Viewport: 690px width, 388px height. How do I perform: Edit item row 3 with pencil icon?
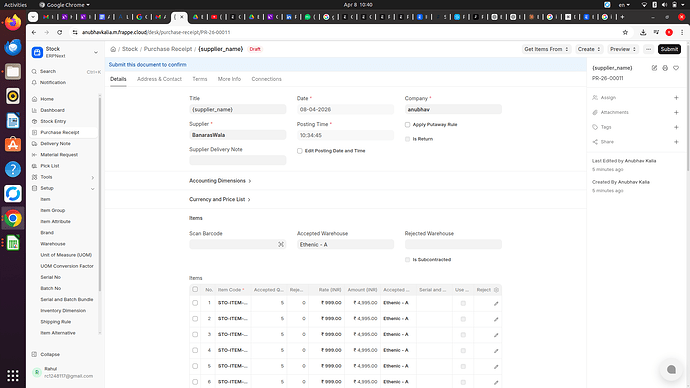(x=496, y=335)
